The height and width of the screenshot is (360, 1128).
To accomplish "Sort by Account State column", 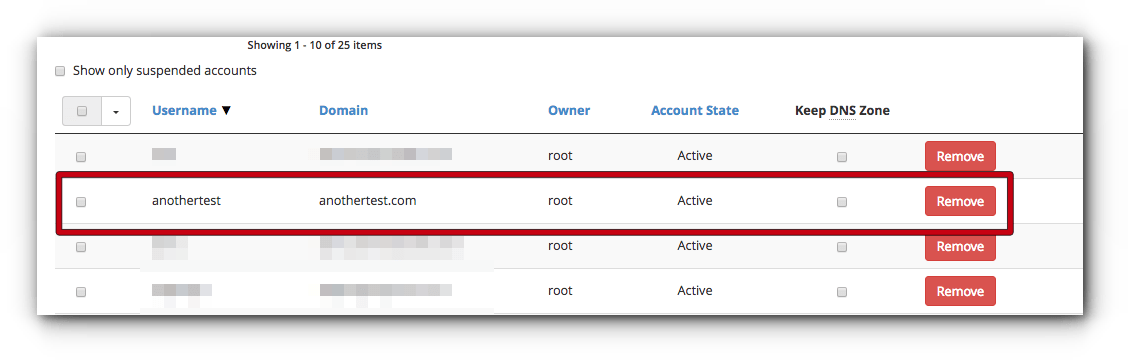I will pyautogui.click(x=695, y=111).
